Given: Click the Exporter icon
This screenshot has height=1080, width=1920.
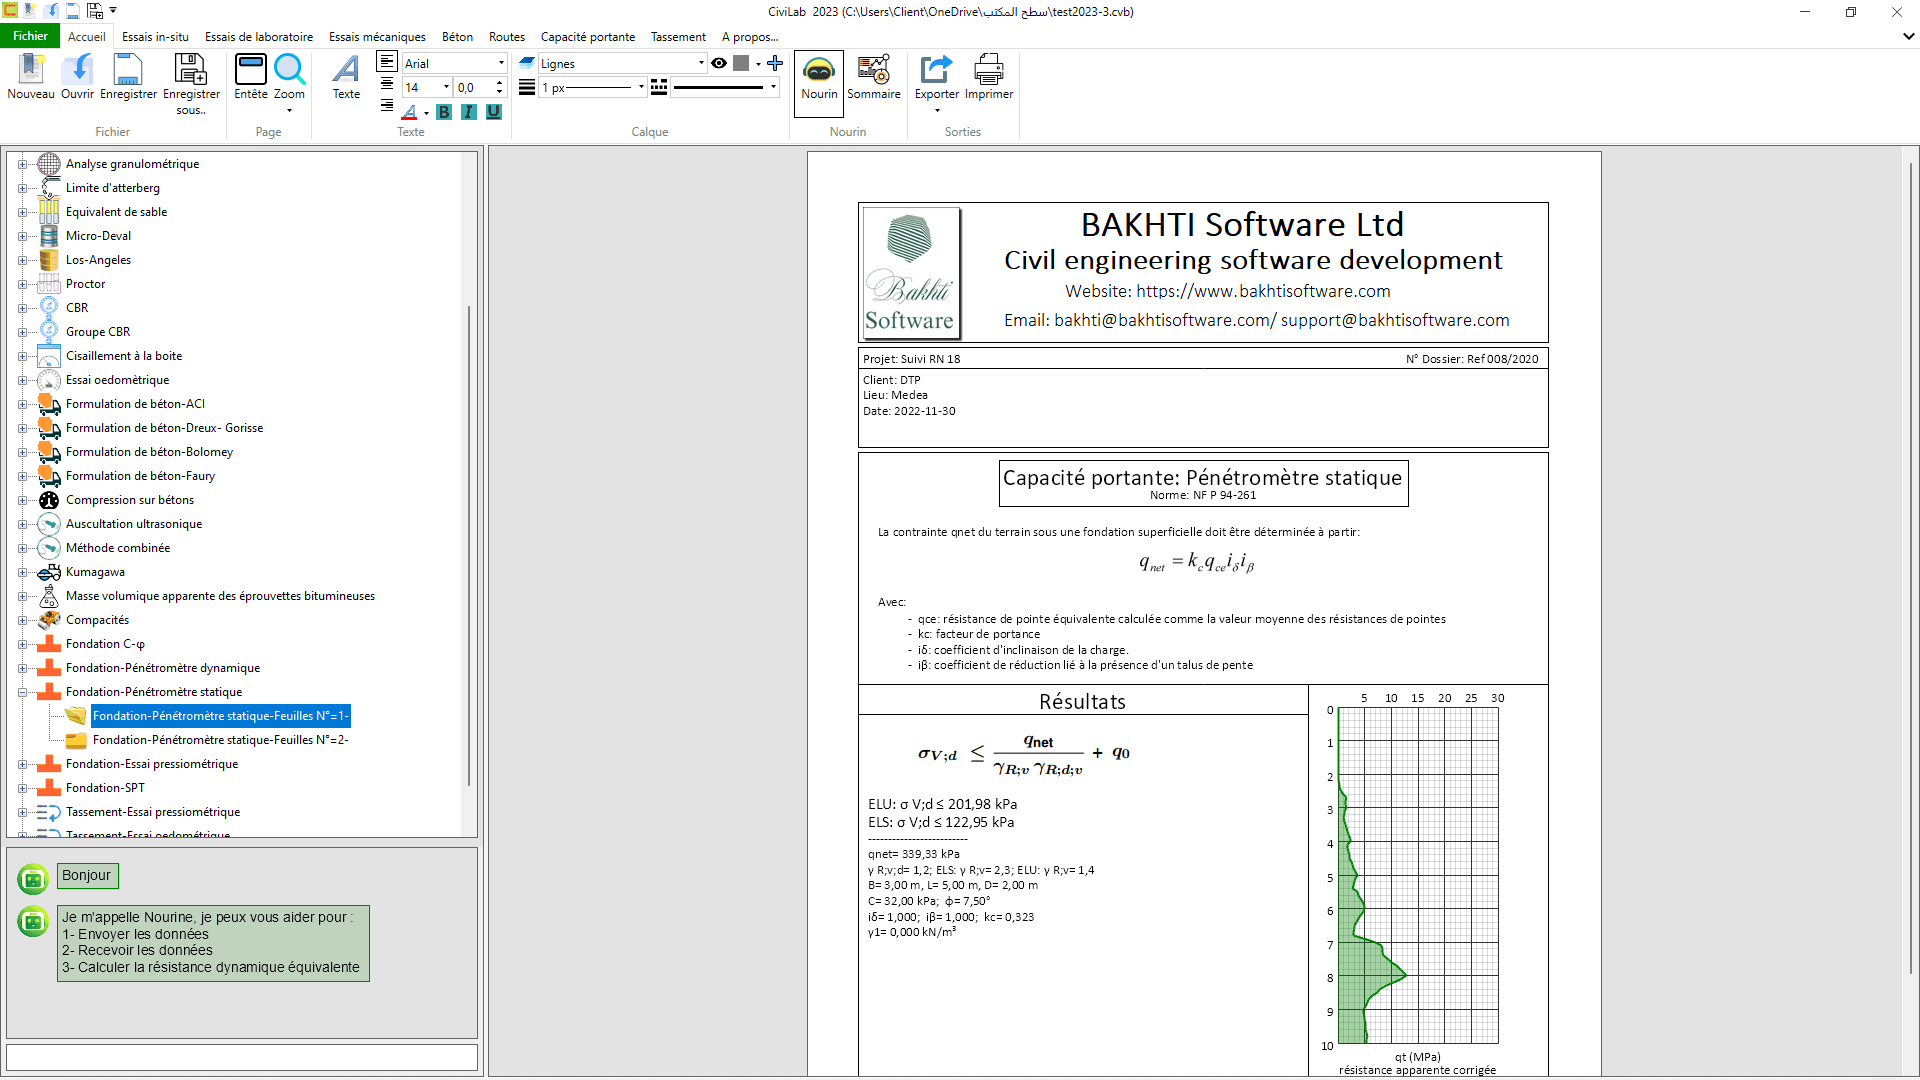Looking at the screenshot, I should pyautogui.click(x=937, y=70).
